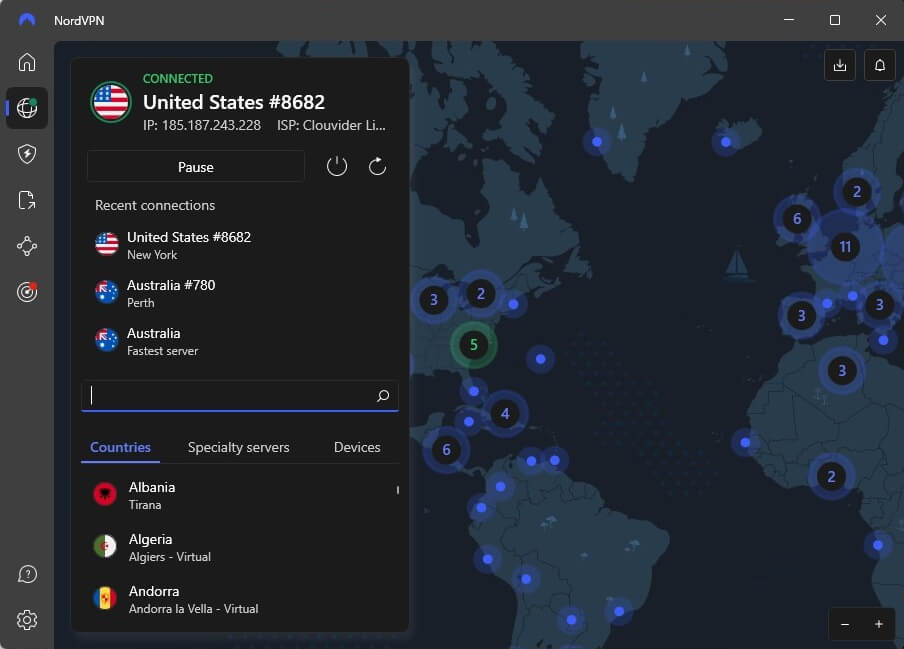Open the Meshnet sidebar icon
The height and width of the screenshot is (649, 904).
[x=27, y=246]
